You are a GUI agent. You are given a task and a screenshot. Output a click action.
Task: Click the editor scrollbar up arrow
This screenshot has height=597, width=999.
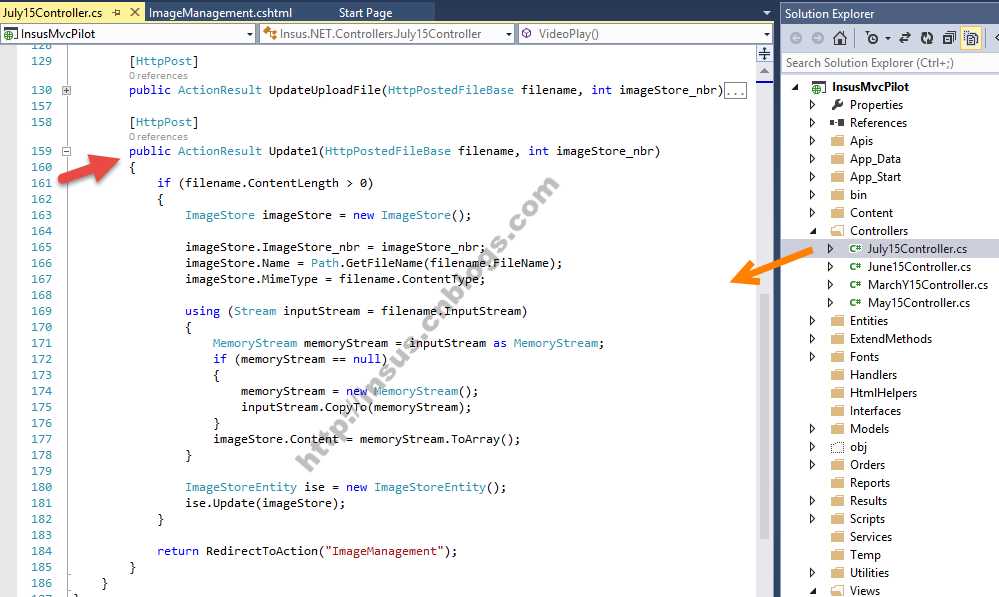pyautogui.click(x=765, y=71)
